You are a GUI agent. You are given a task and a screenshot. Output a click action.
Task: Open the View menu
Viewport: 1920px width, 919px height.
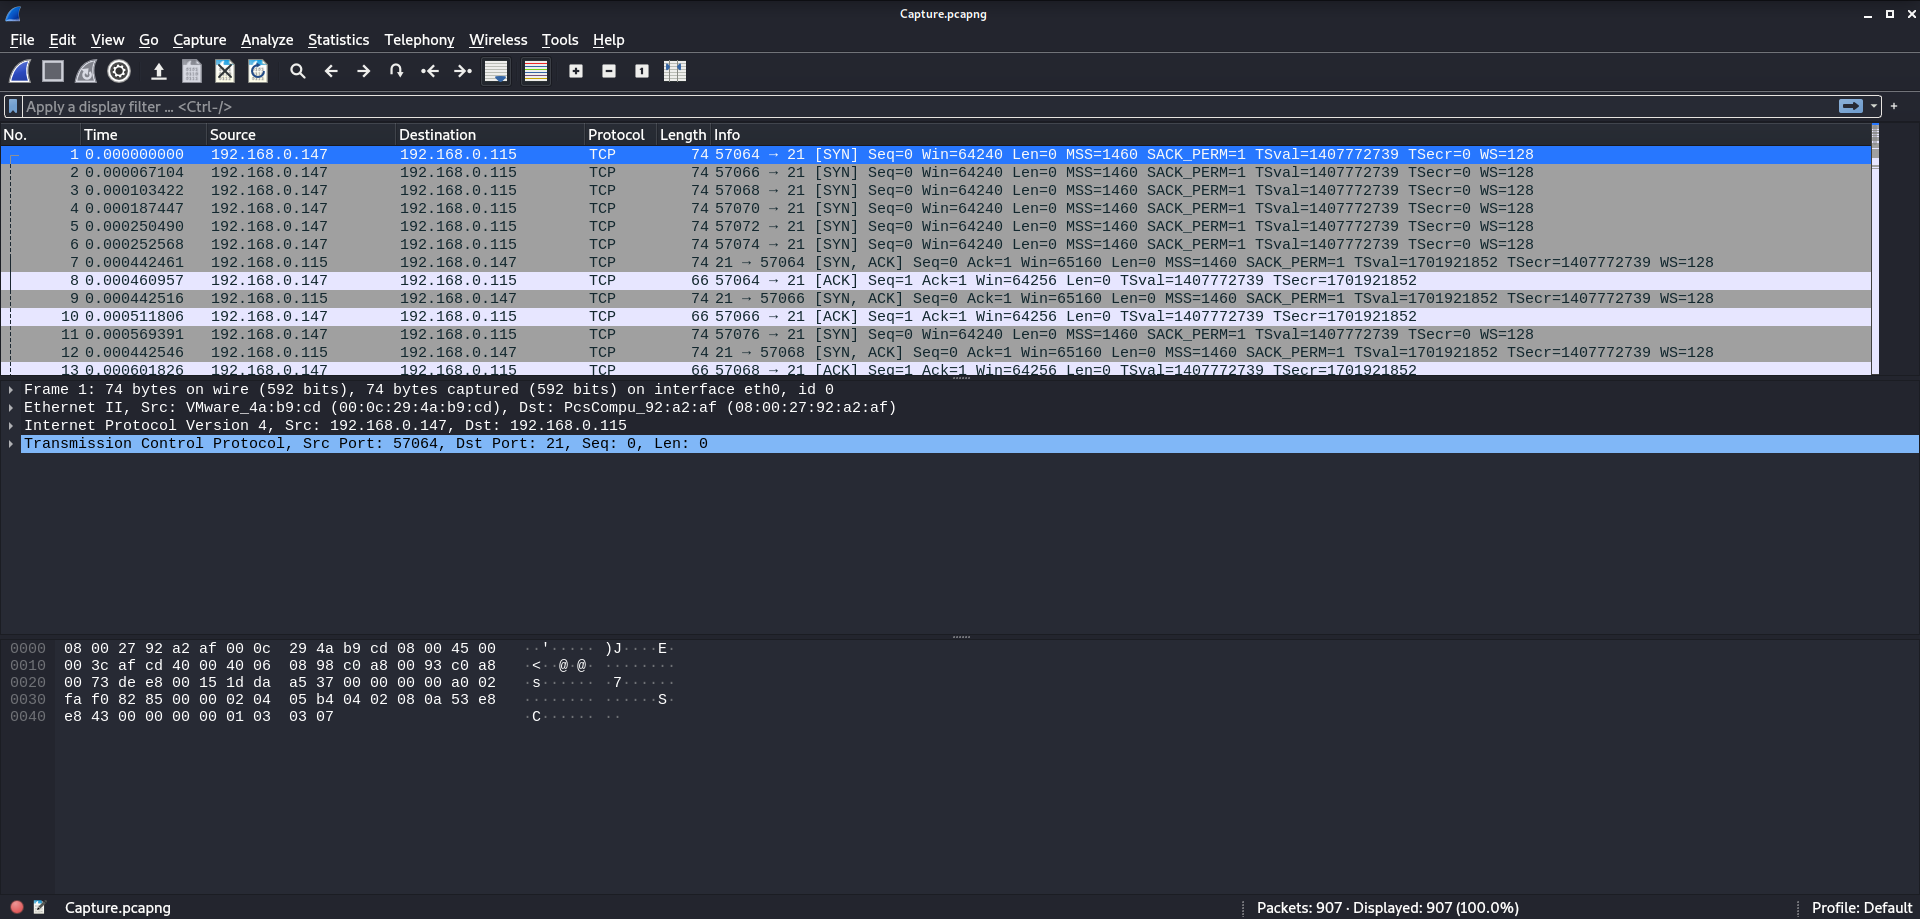pos(108,40)
